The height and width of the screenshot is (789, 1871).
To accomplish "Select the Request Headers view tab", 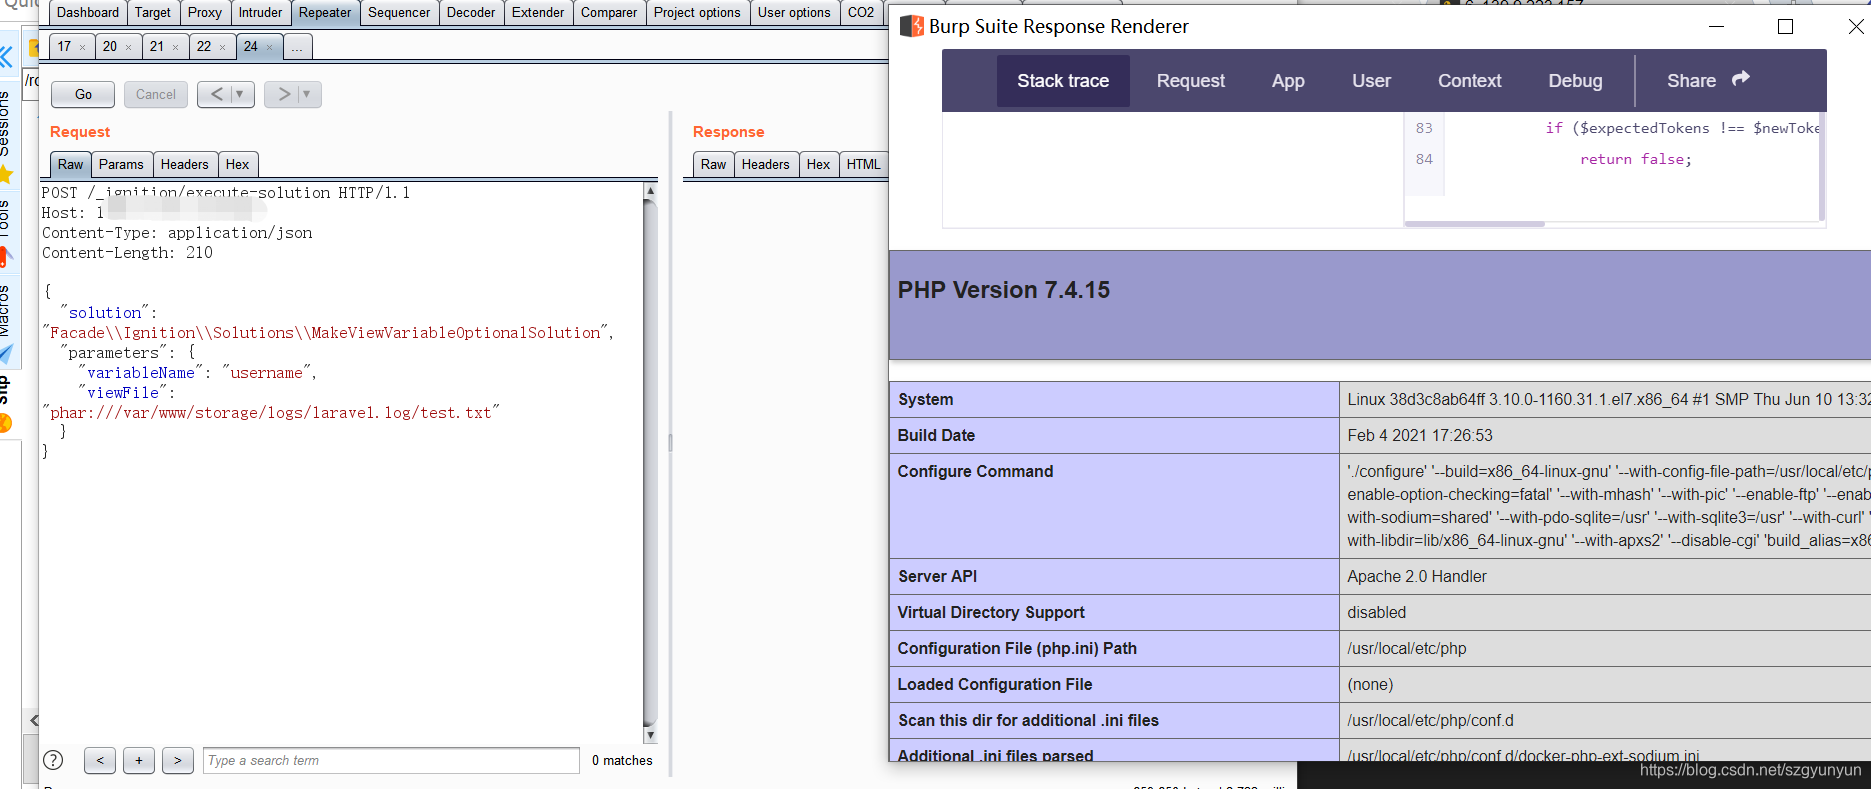I will pos(185,164).
